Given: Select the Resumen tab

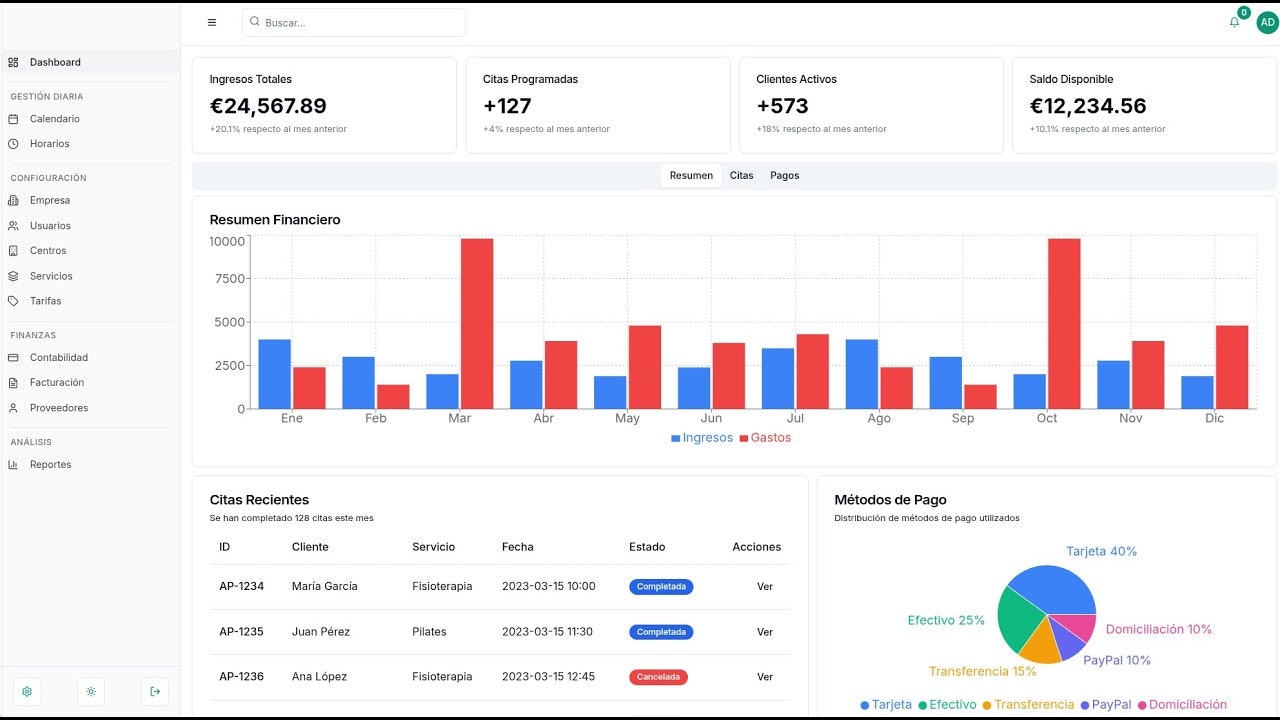Looking at the screenshot, I should coord(691,176).
